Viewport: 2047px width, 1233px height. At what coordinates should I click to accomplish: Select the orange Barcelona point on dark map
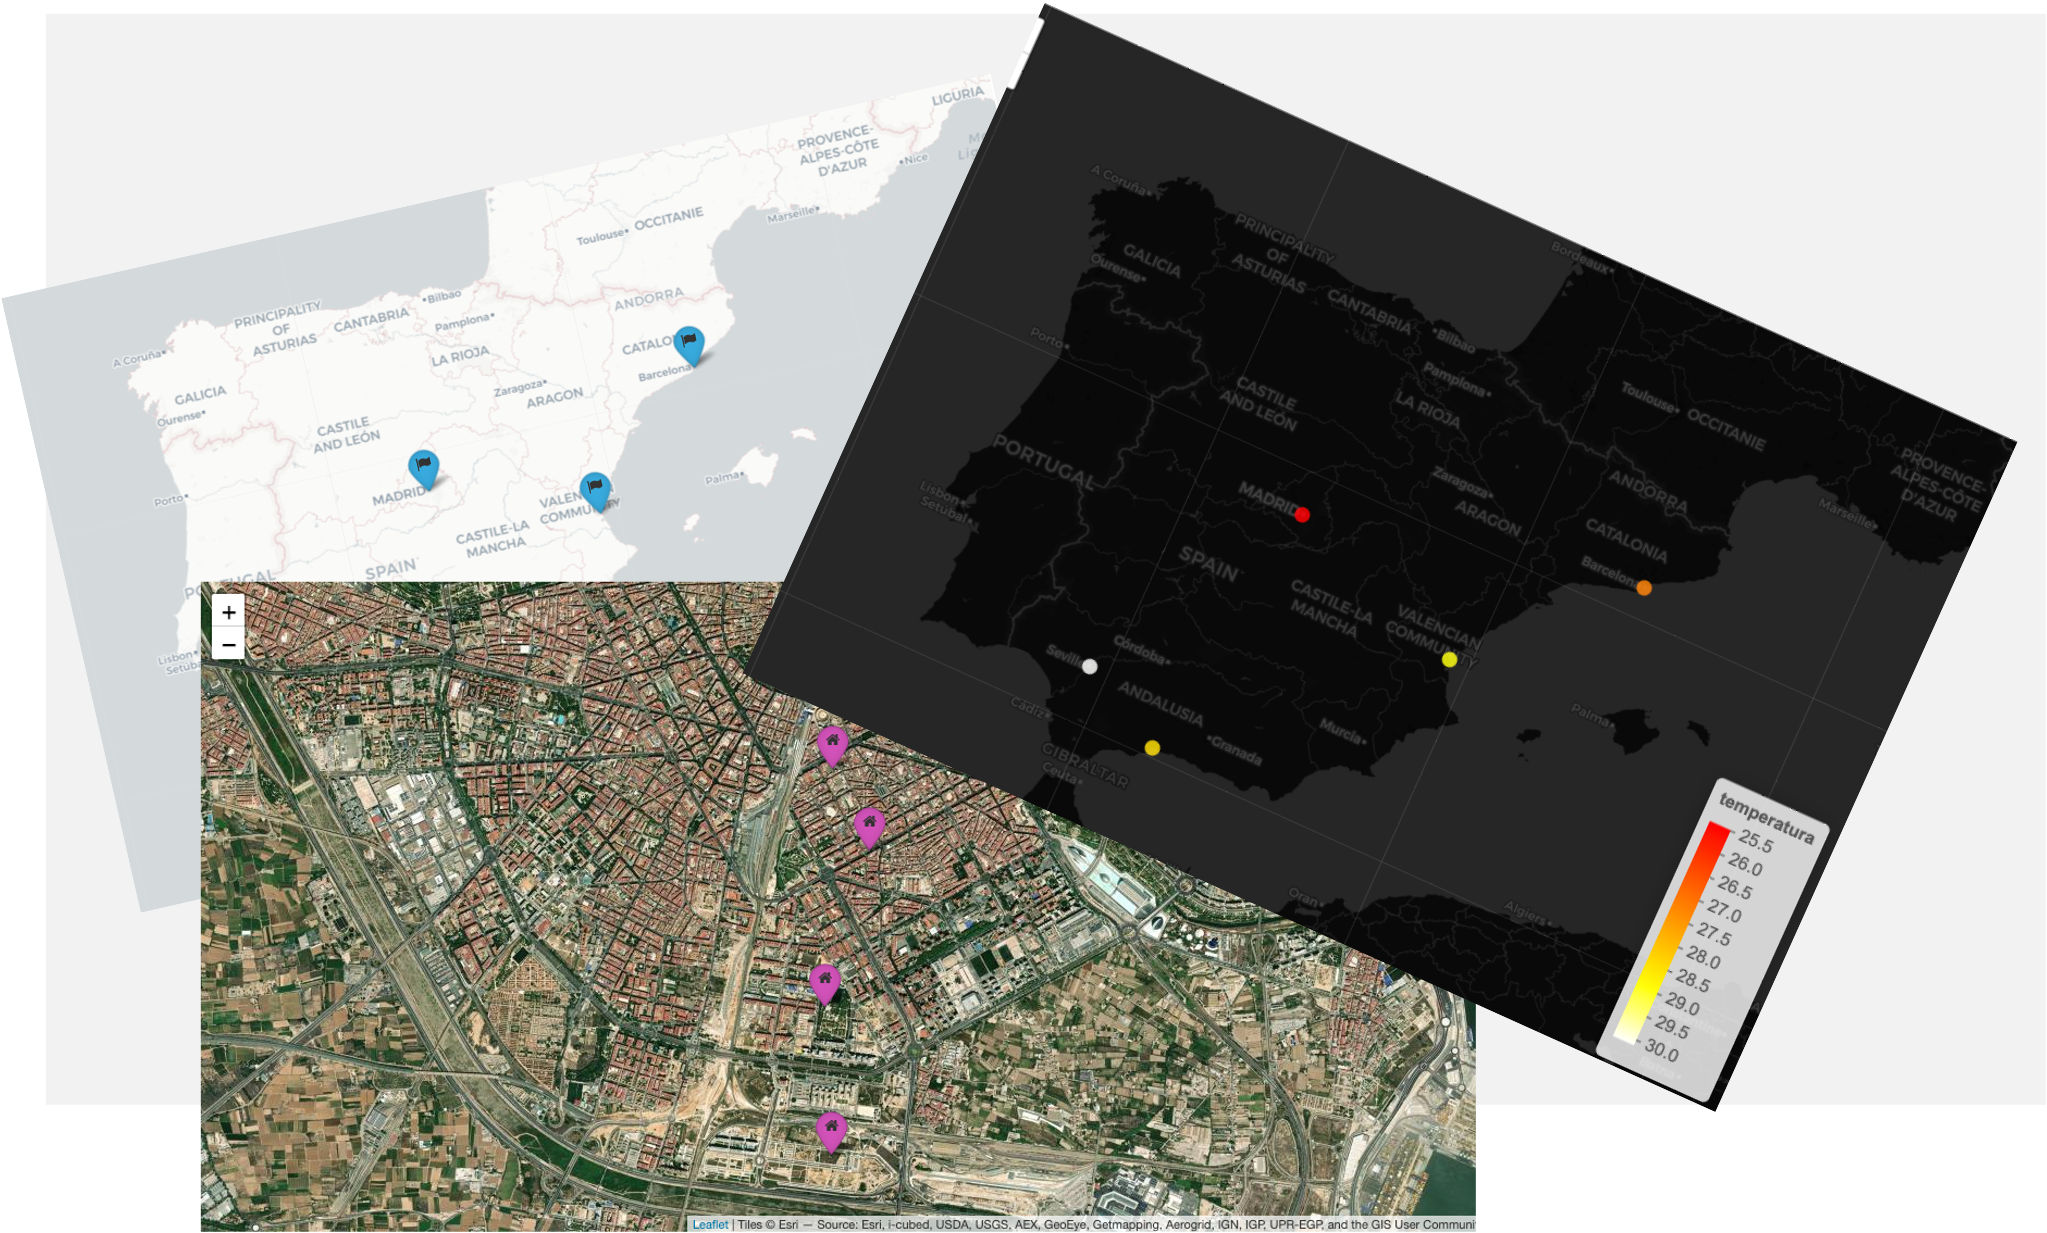pyautogui.click(x=1644, y=588)
